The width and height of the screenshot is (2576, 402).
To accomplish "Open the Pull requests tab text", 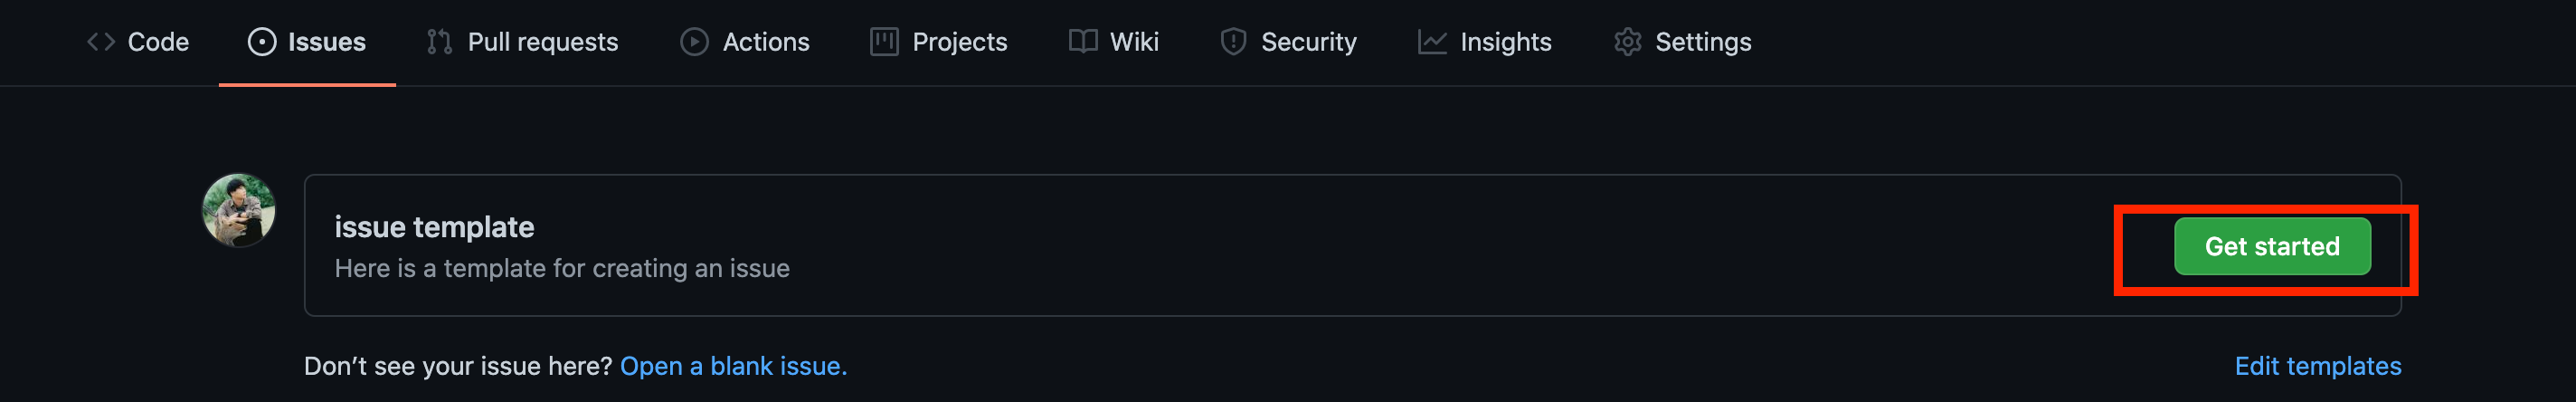I will pos(543,42).
